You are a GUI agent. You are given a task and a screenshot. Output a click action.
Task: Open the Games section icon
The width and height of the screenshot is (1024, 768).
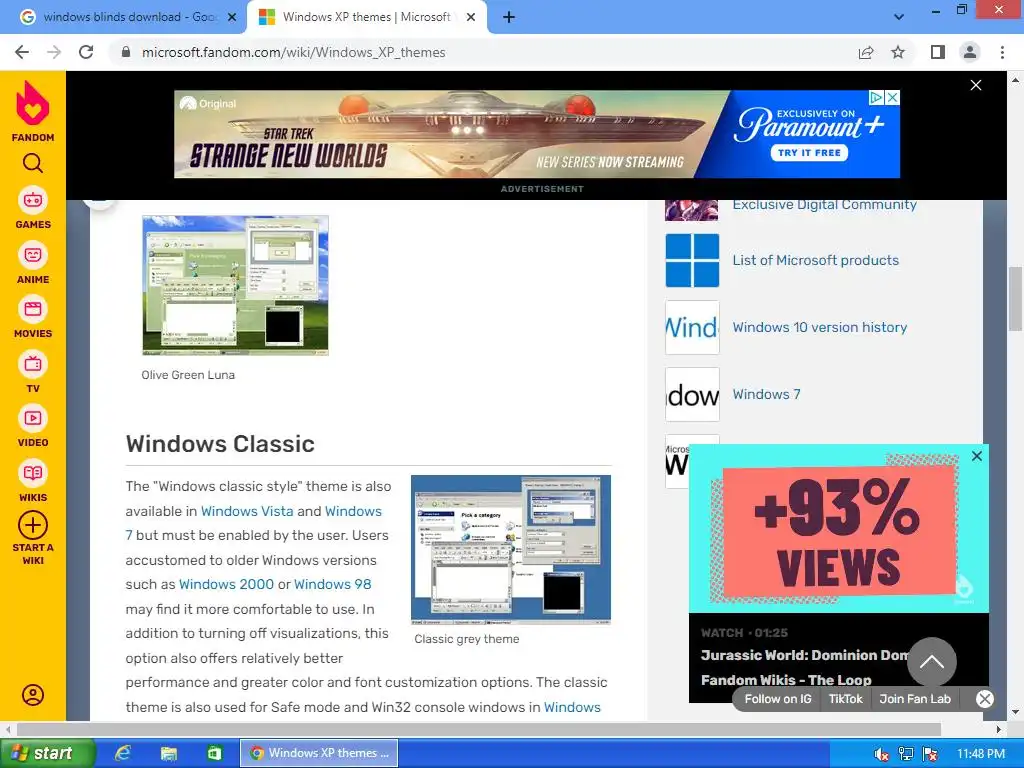33,200
